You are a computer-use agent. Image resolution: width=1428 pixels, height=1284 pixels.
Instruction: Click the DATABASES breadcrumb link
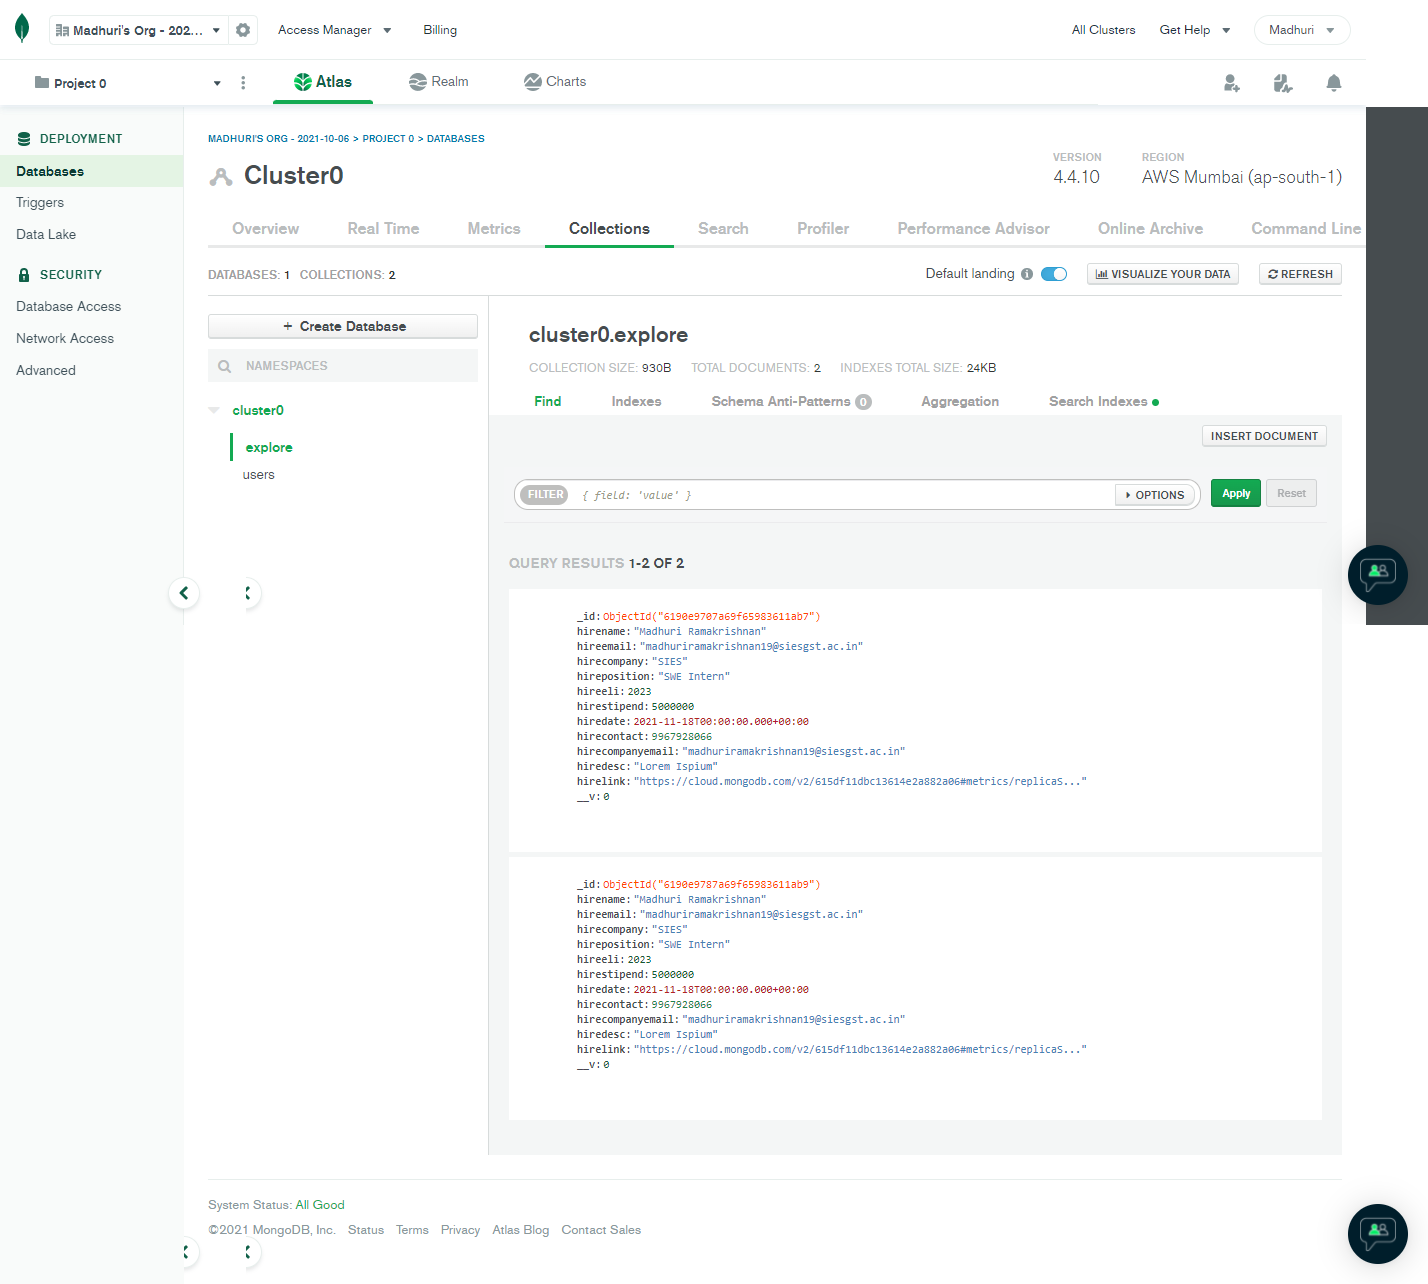pyautogui.click(x=456, y=139)
